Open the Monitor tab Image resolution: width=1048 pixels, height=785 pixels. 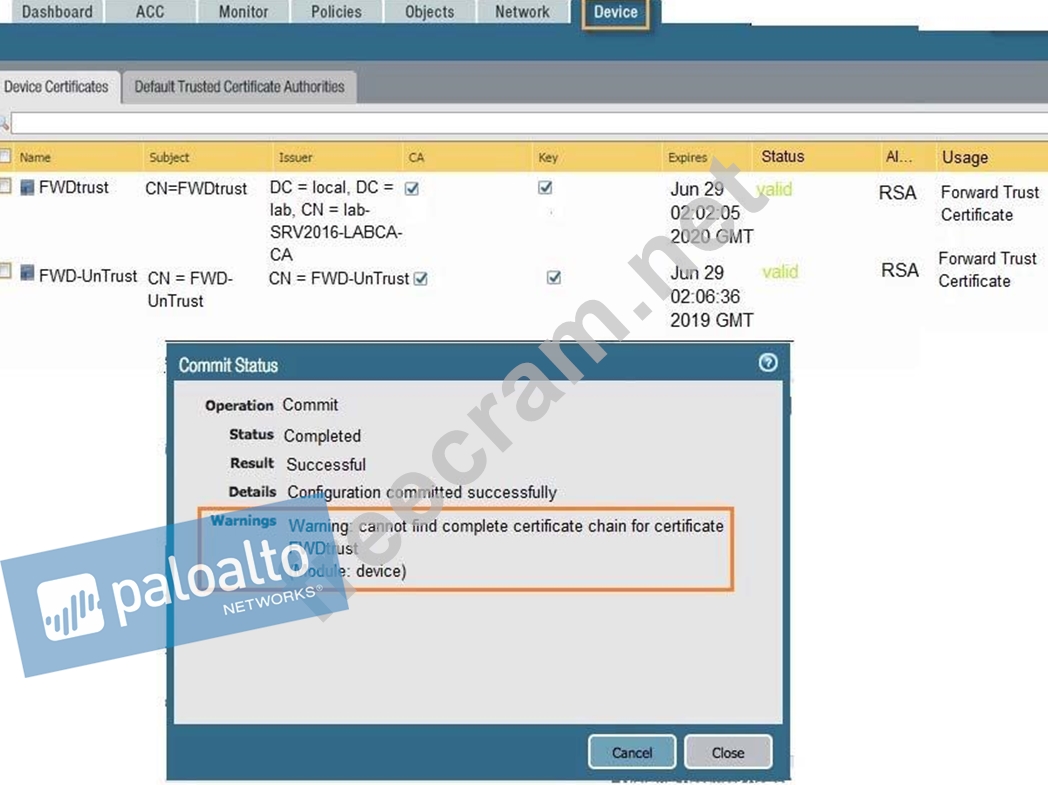243,13
